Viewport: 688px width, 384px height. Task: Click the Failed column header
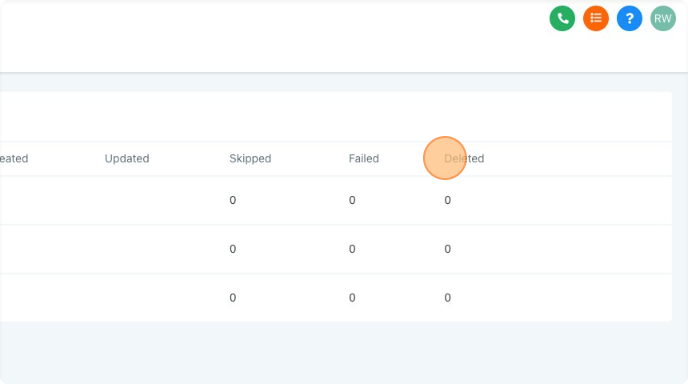364,158
